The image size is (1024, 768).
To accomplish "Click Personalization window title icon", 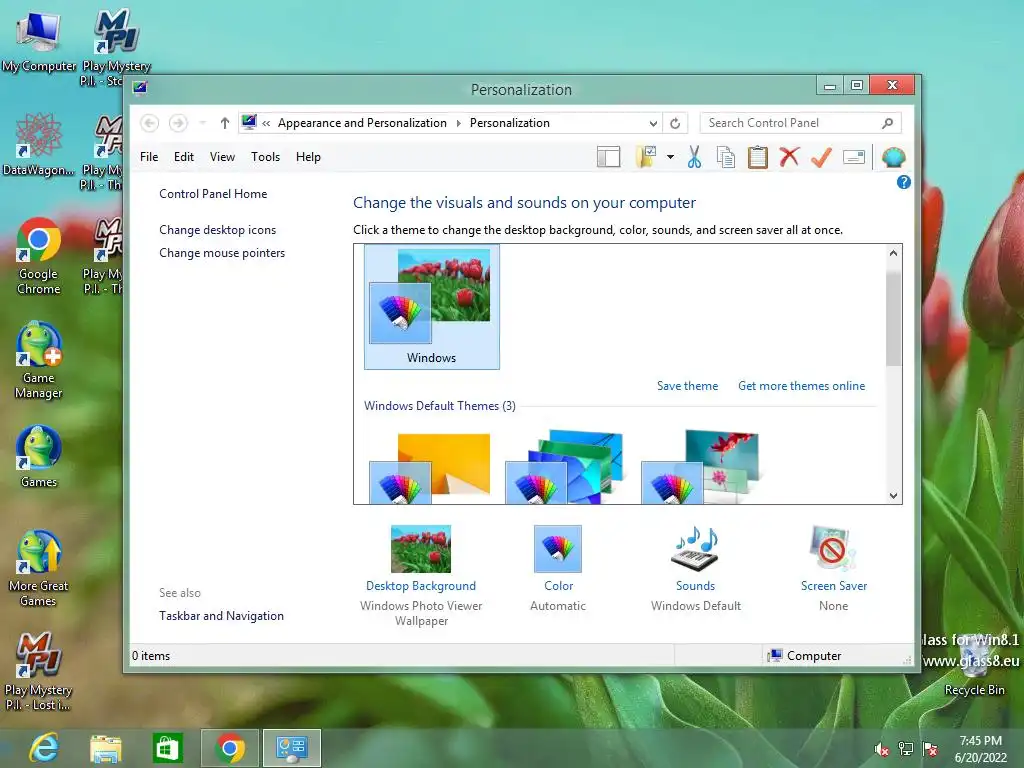I will [140, 88].
